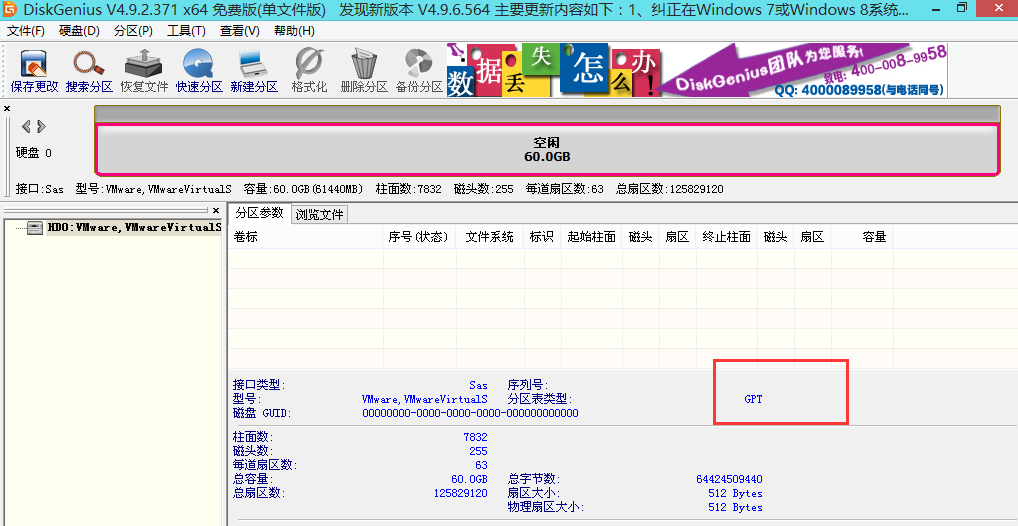Close the left tree panel with X
This screenshot has height=526, width=1018.
[x=216, y=210]
